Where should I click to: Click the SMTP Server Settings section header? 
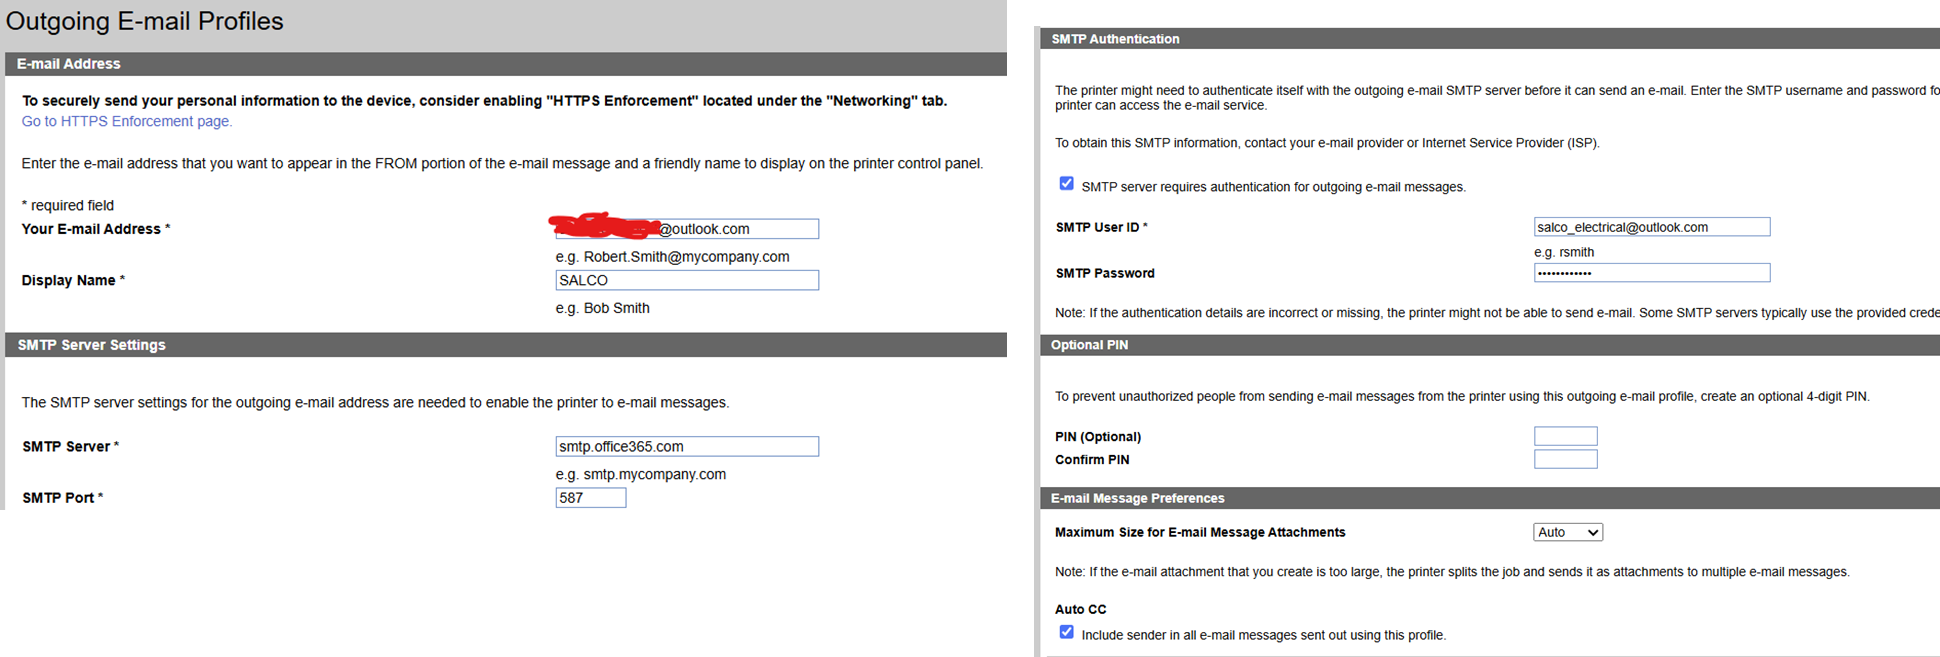pos(506,345)
